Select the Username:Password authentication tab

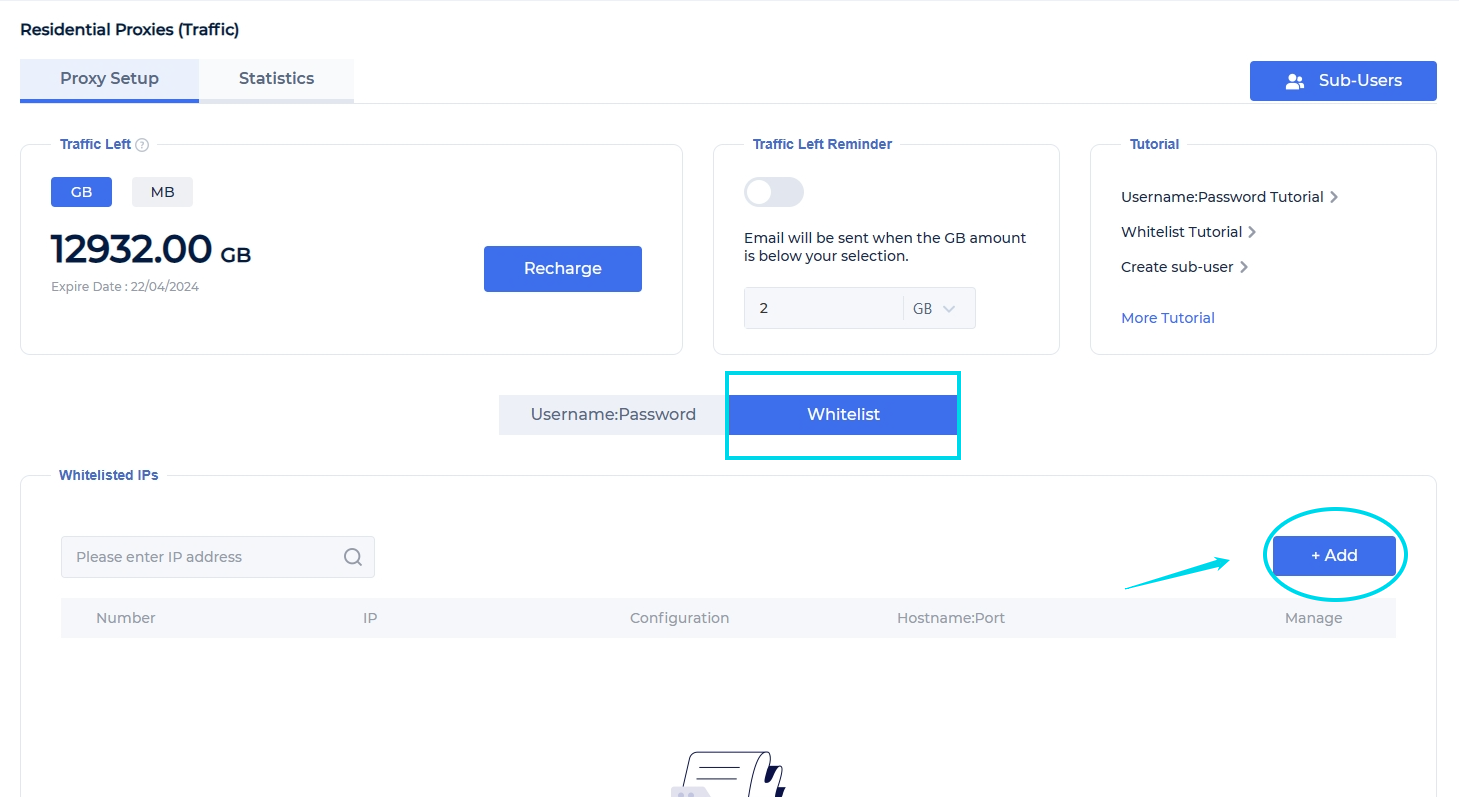613,414
